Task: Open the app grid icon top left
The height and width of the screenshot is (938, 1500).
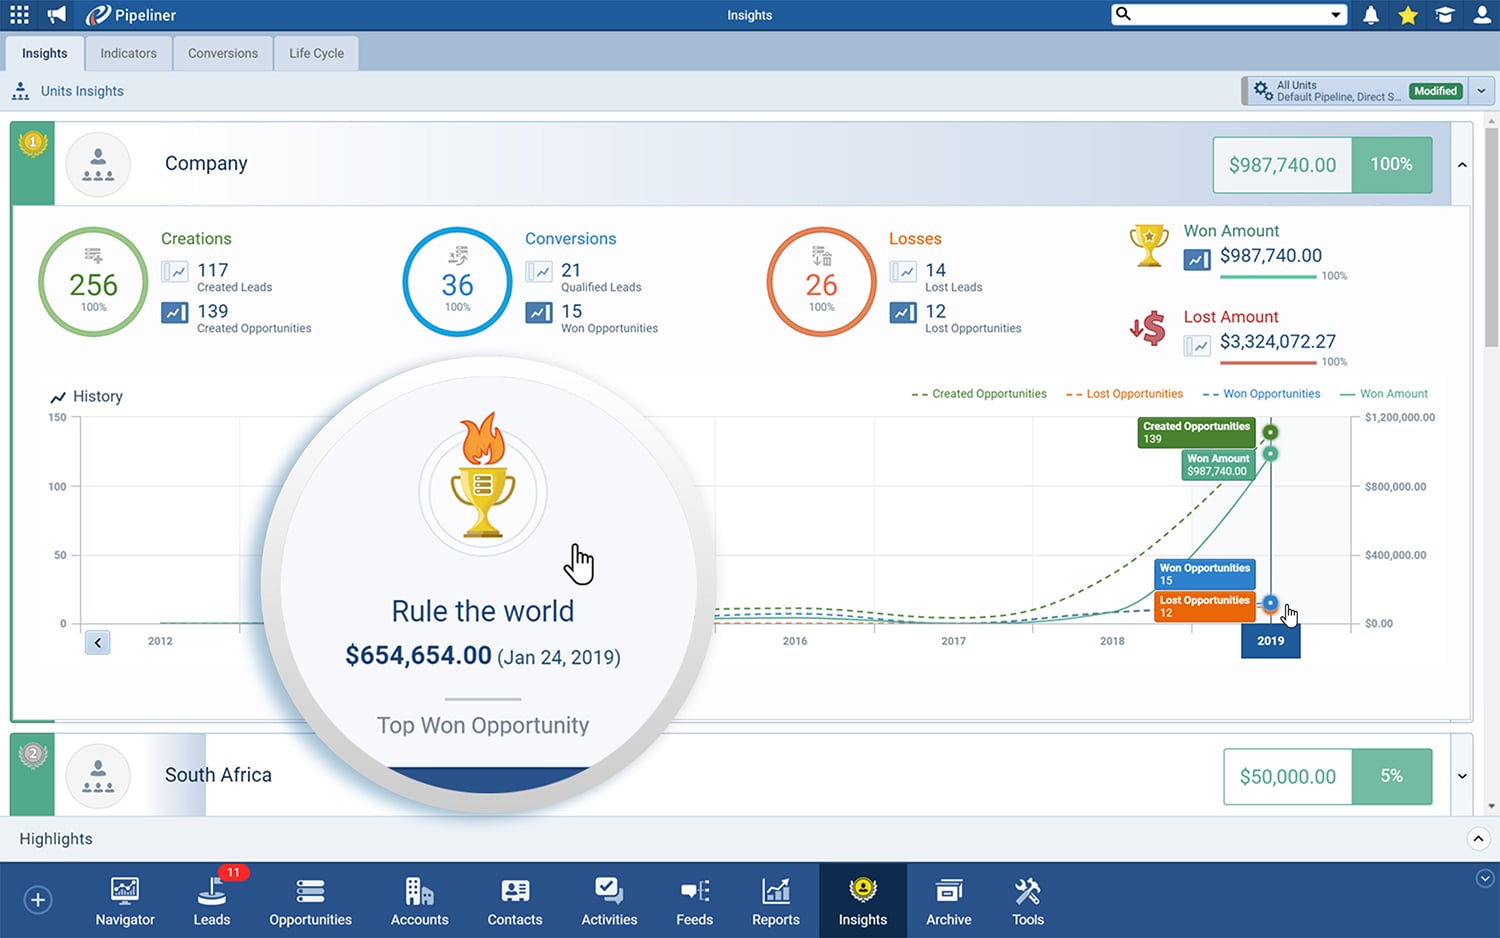Action: [x=18, y=15]
